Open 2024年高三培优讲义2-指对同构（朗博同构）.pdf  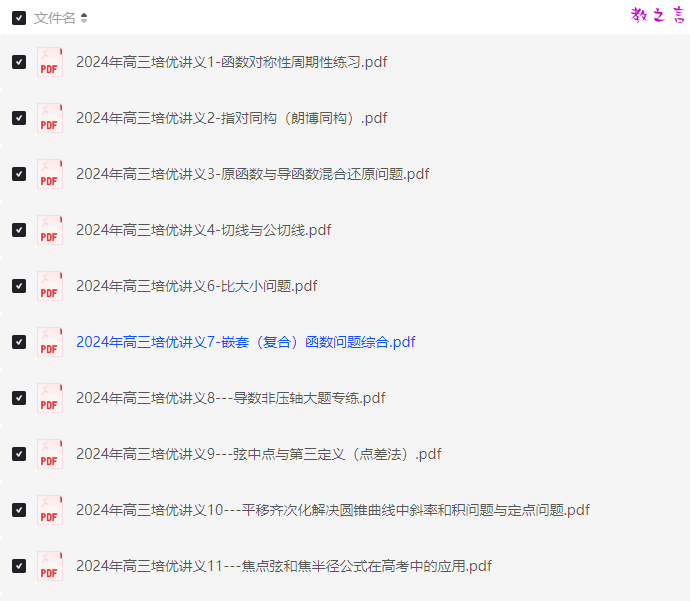231,118
